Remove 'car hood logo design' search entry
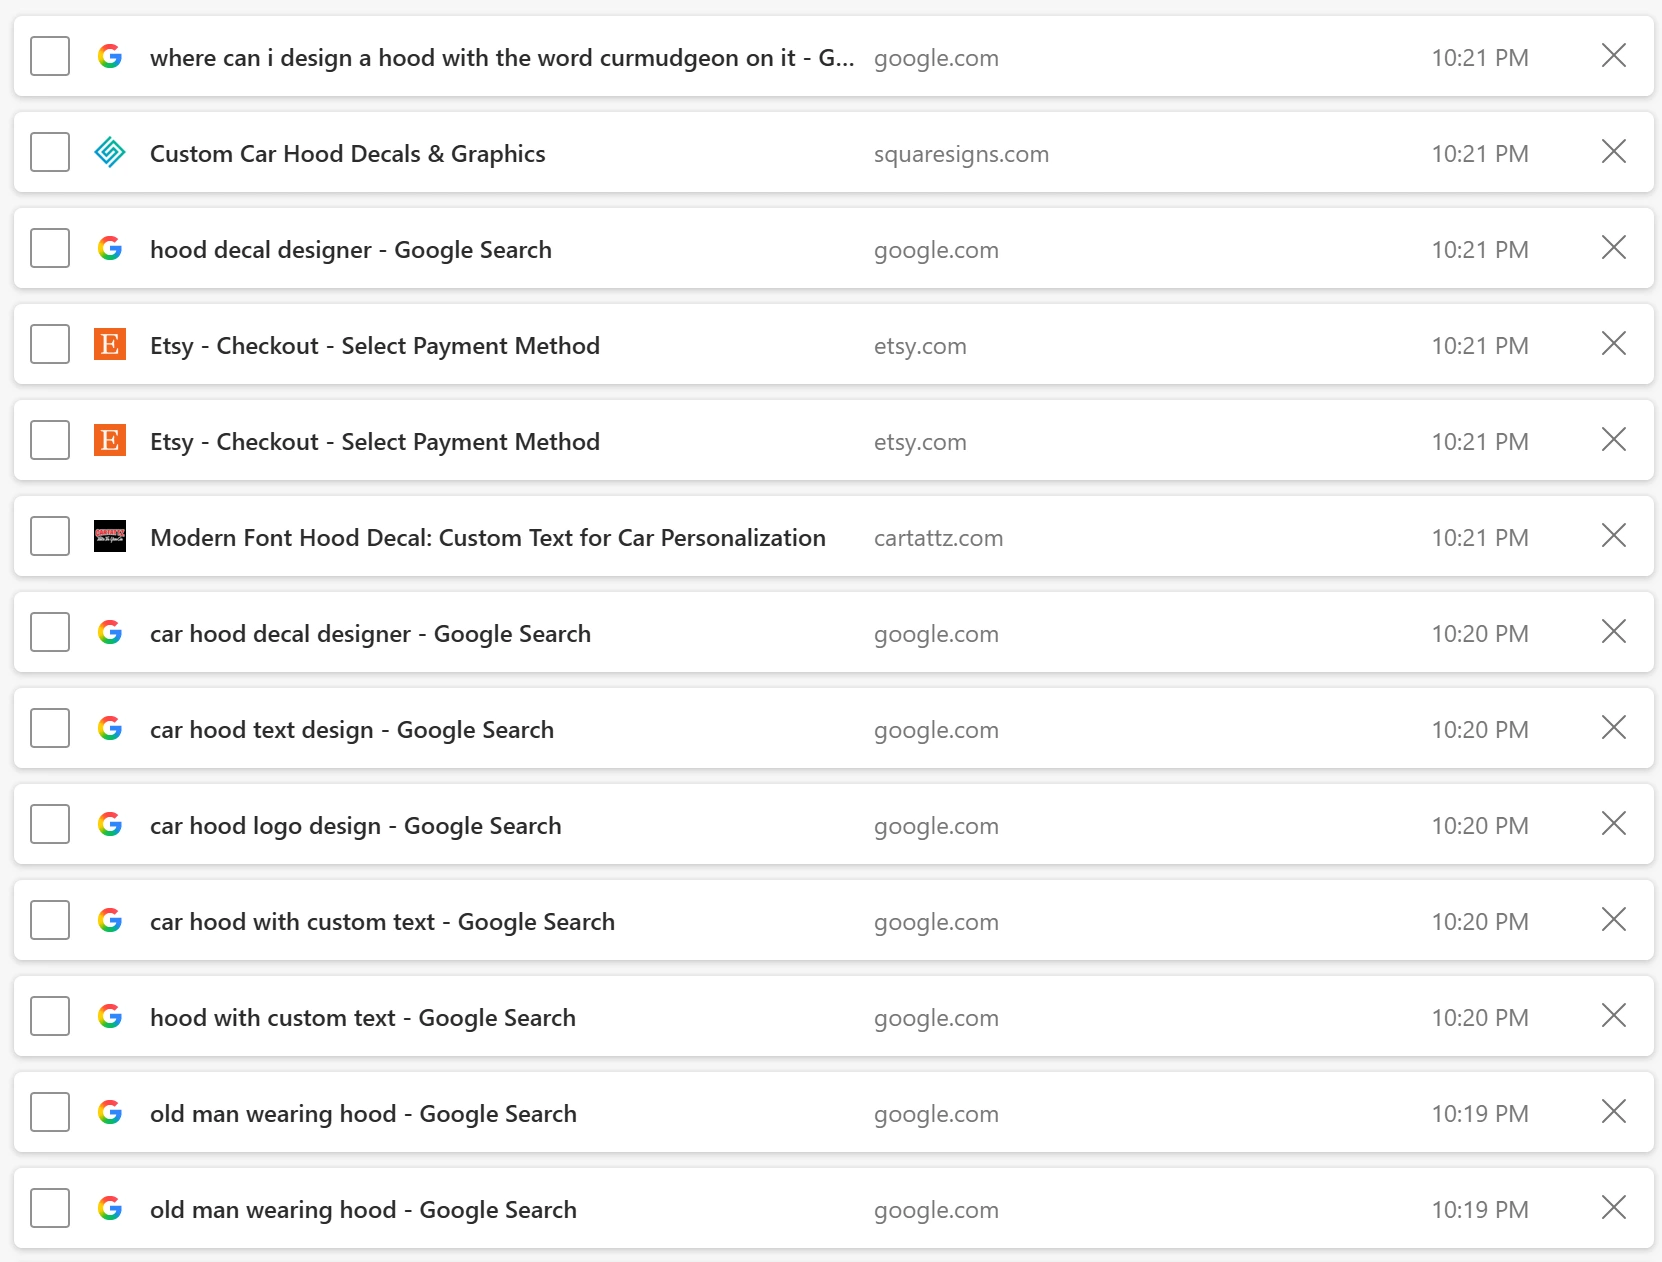This screenshot has width=1662, height=1262. (1613, 824)
